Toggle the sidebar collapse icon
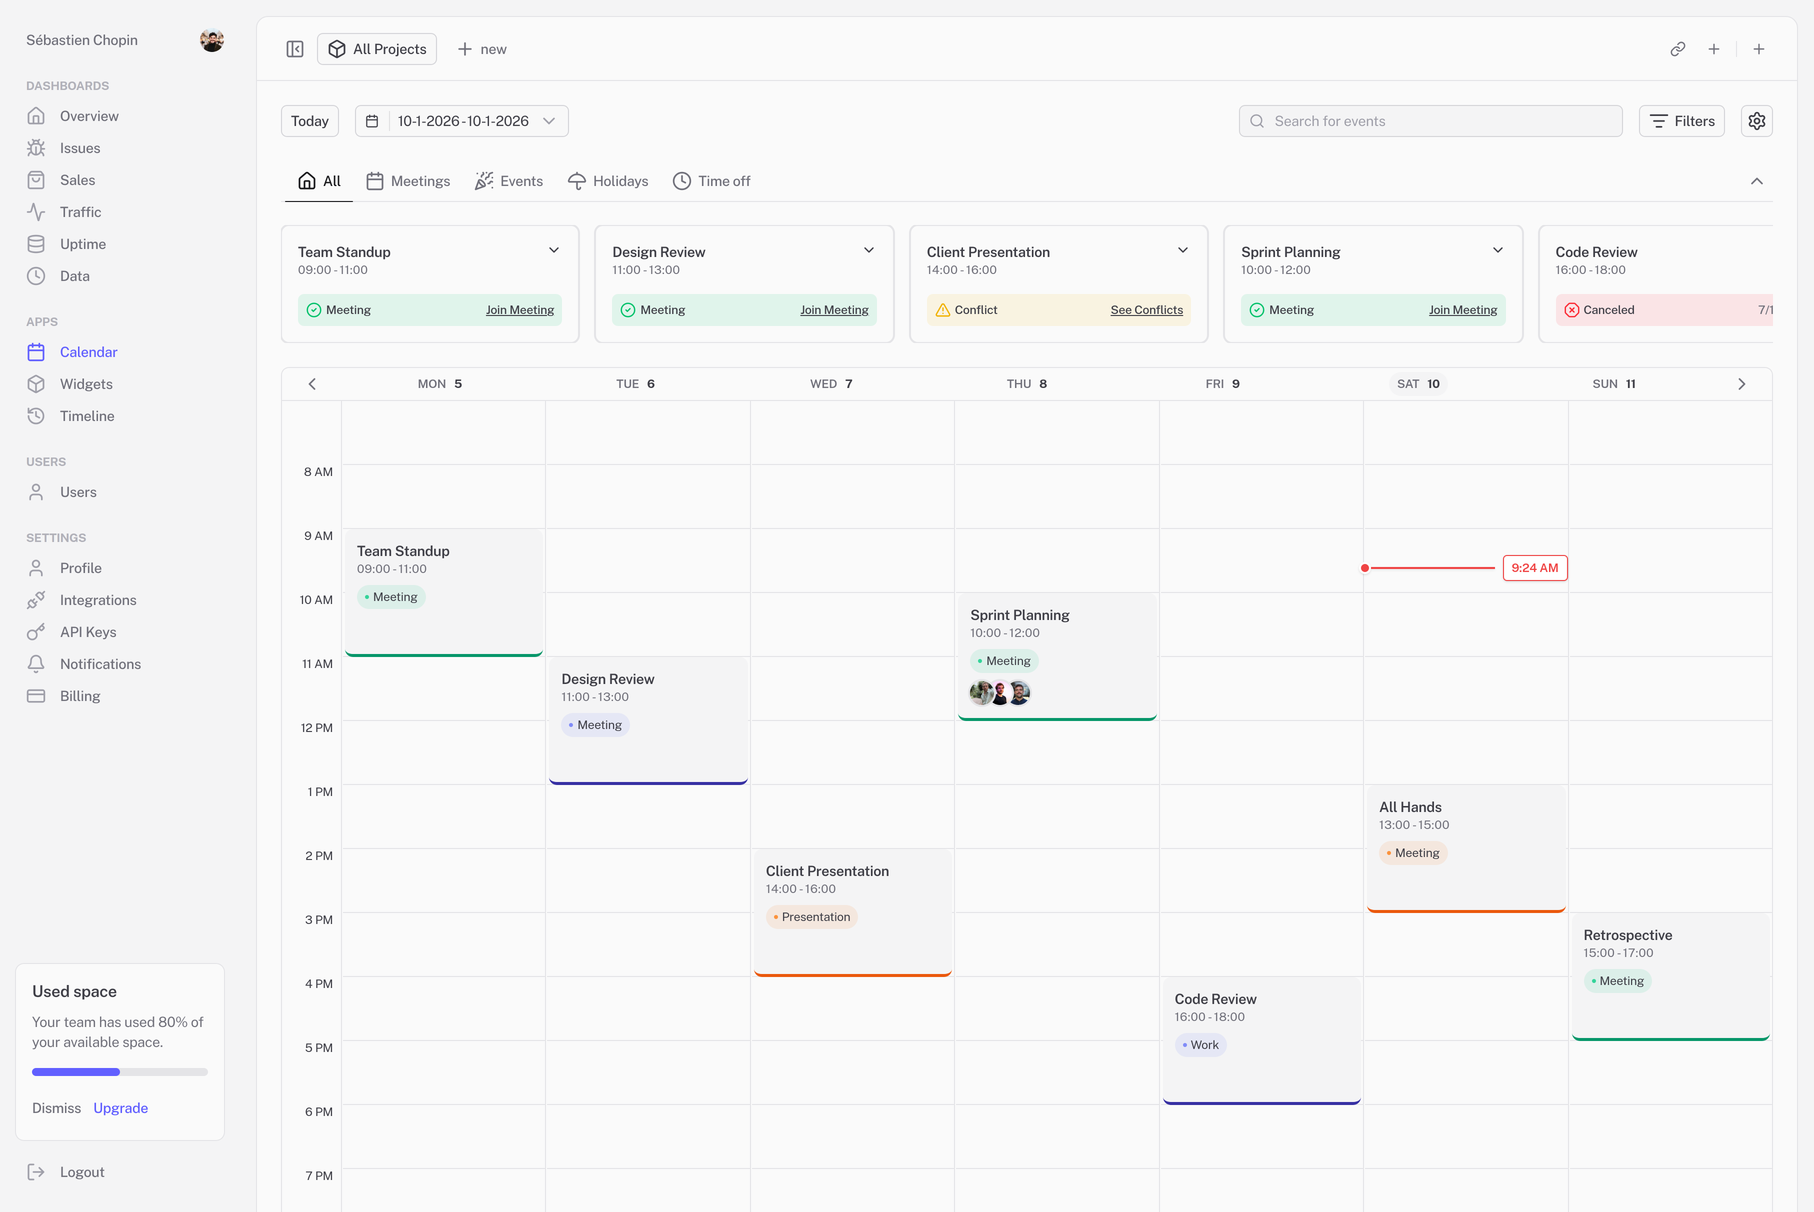1814x1212 pixels. [295, 49]
